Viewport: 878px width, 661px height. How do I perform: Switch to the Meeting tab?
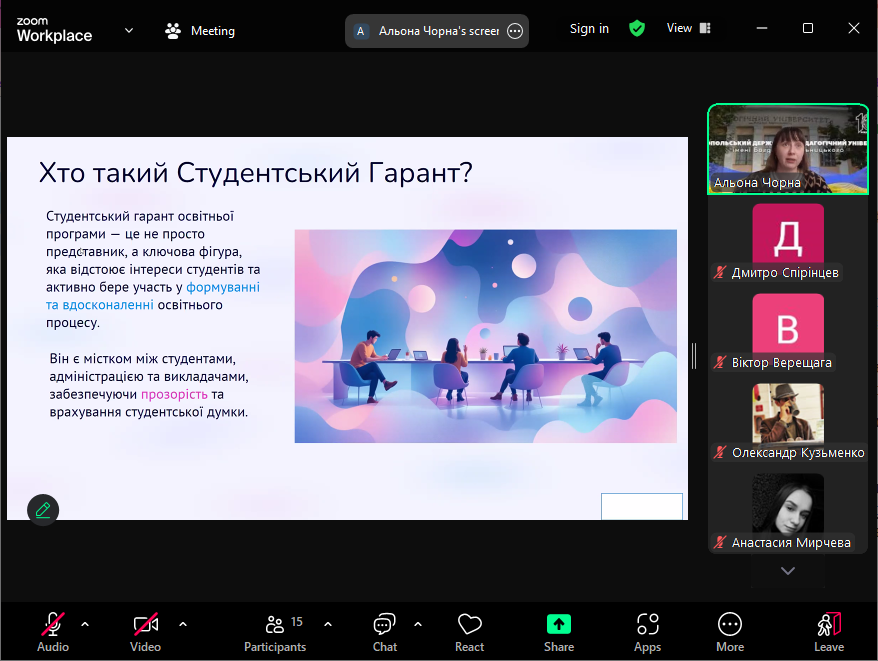click(200, 31)
